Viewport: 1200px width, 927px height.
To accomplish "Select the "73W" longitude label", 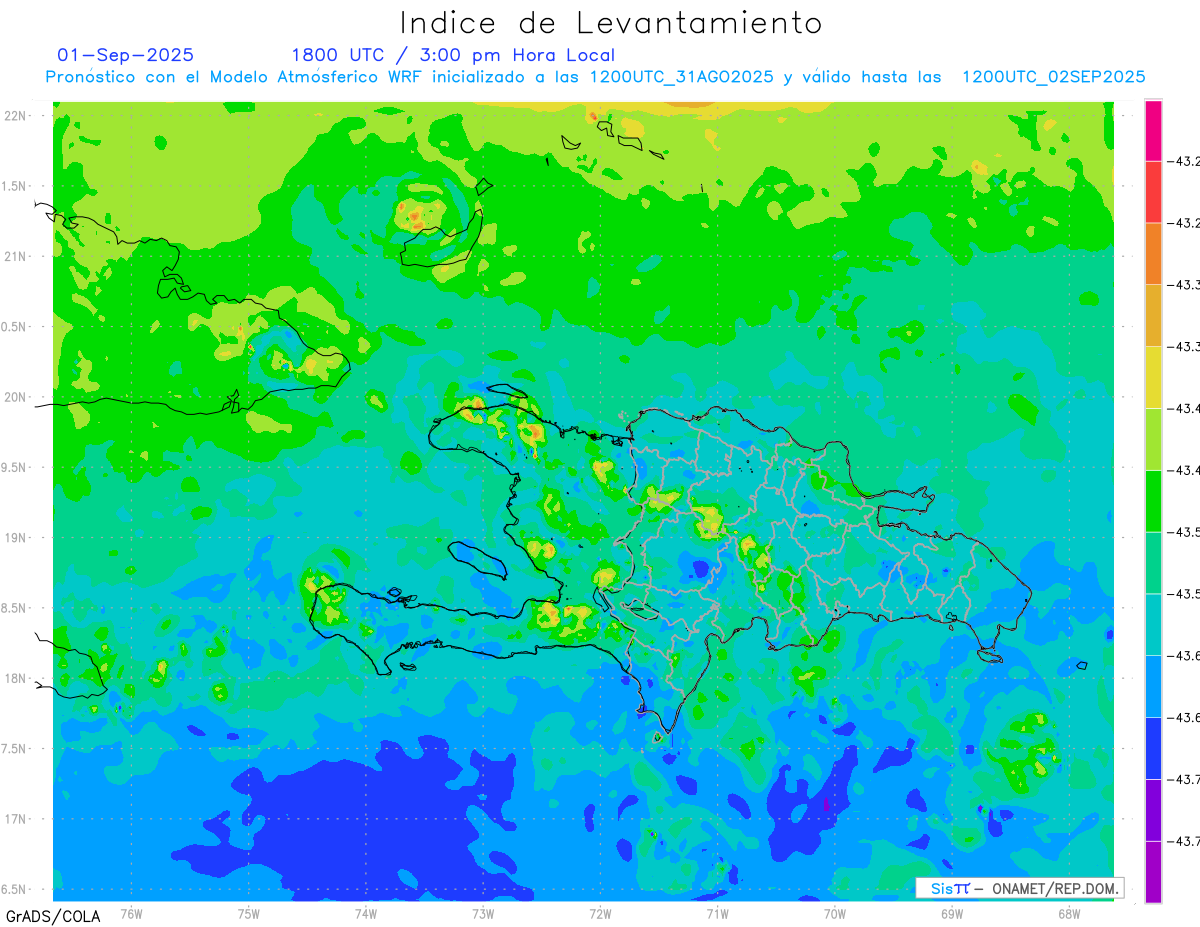I will (x=483, y=913).
